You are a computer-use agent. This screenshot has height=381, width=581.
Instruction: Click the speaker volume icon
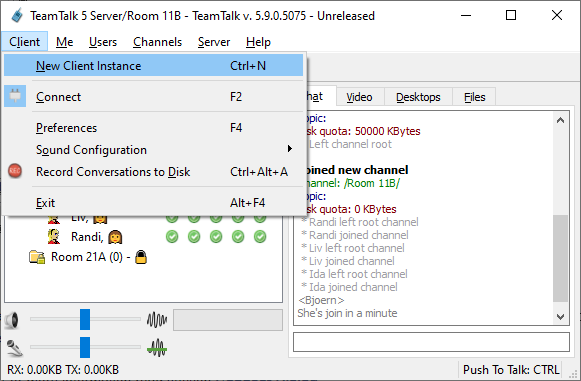[12, 320]
